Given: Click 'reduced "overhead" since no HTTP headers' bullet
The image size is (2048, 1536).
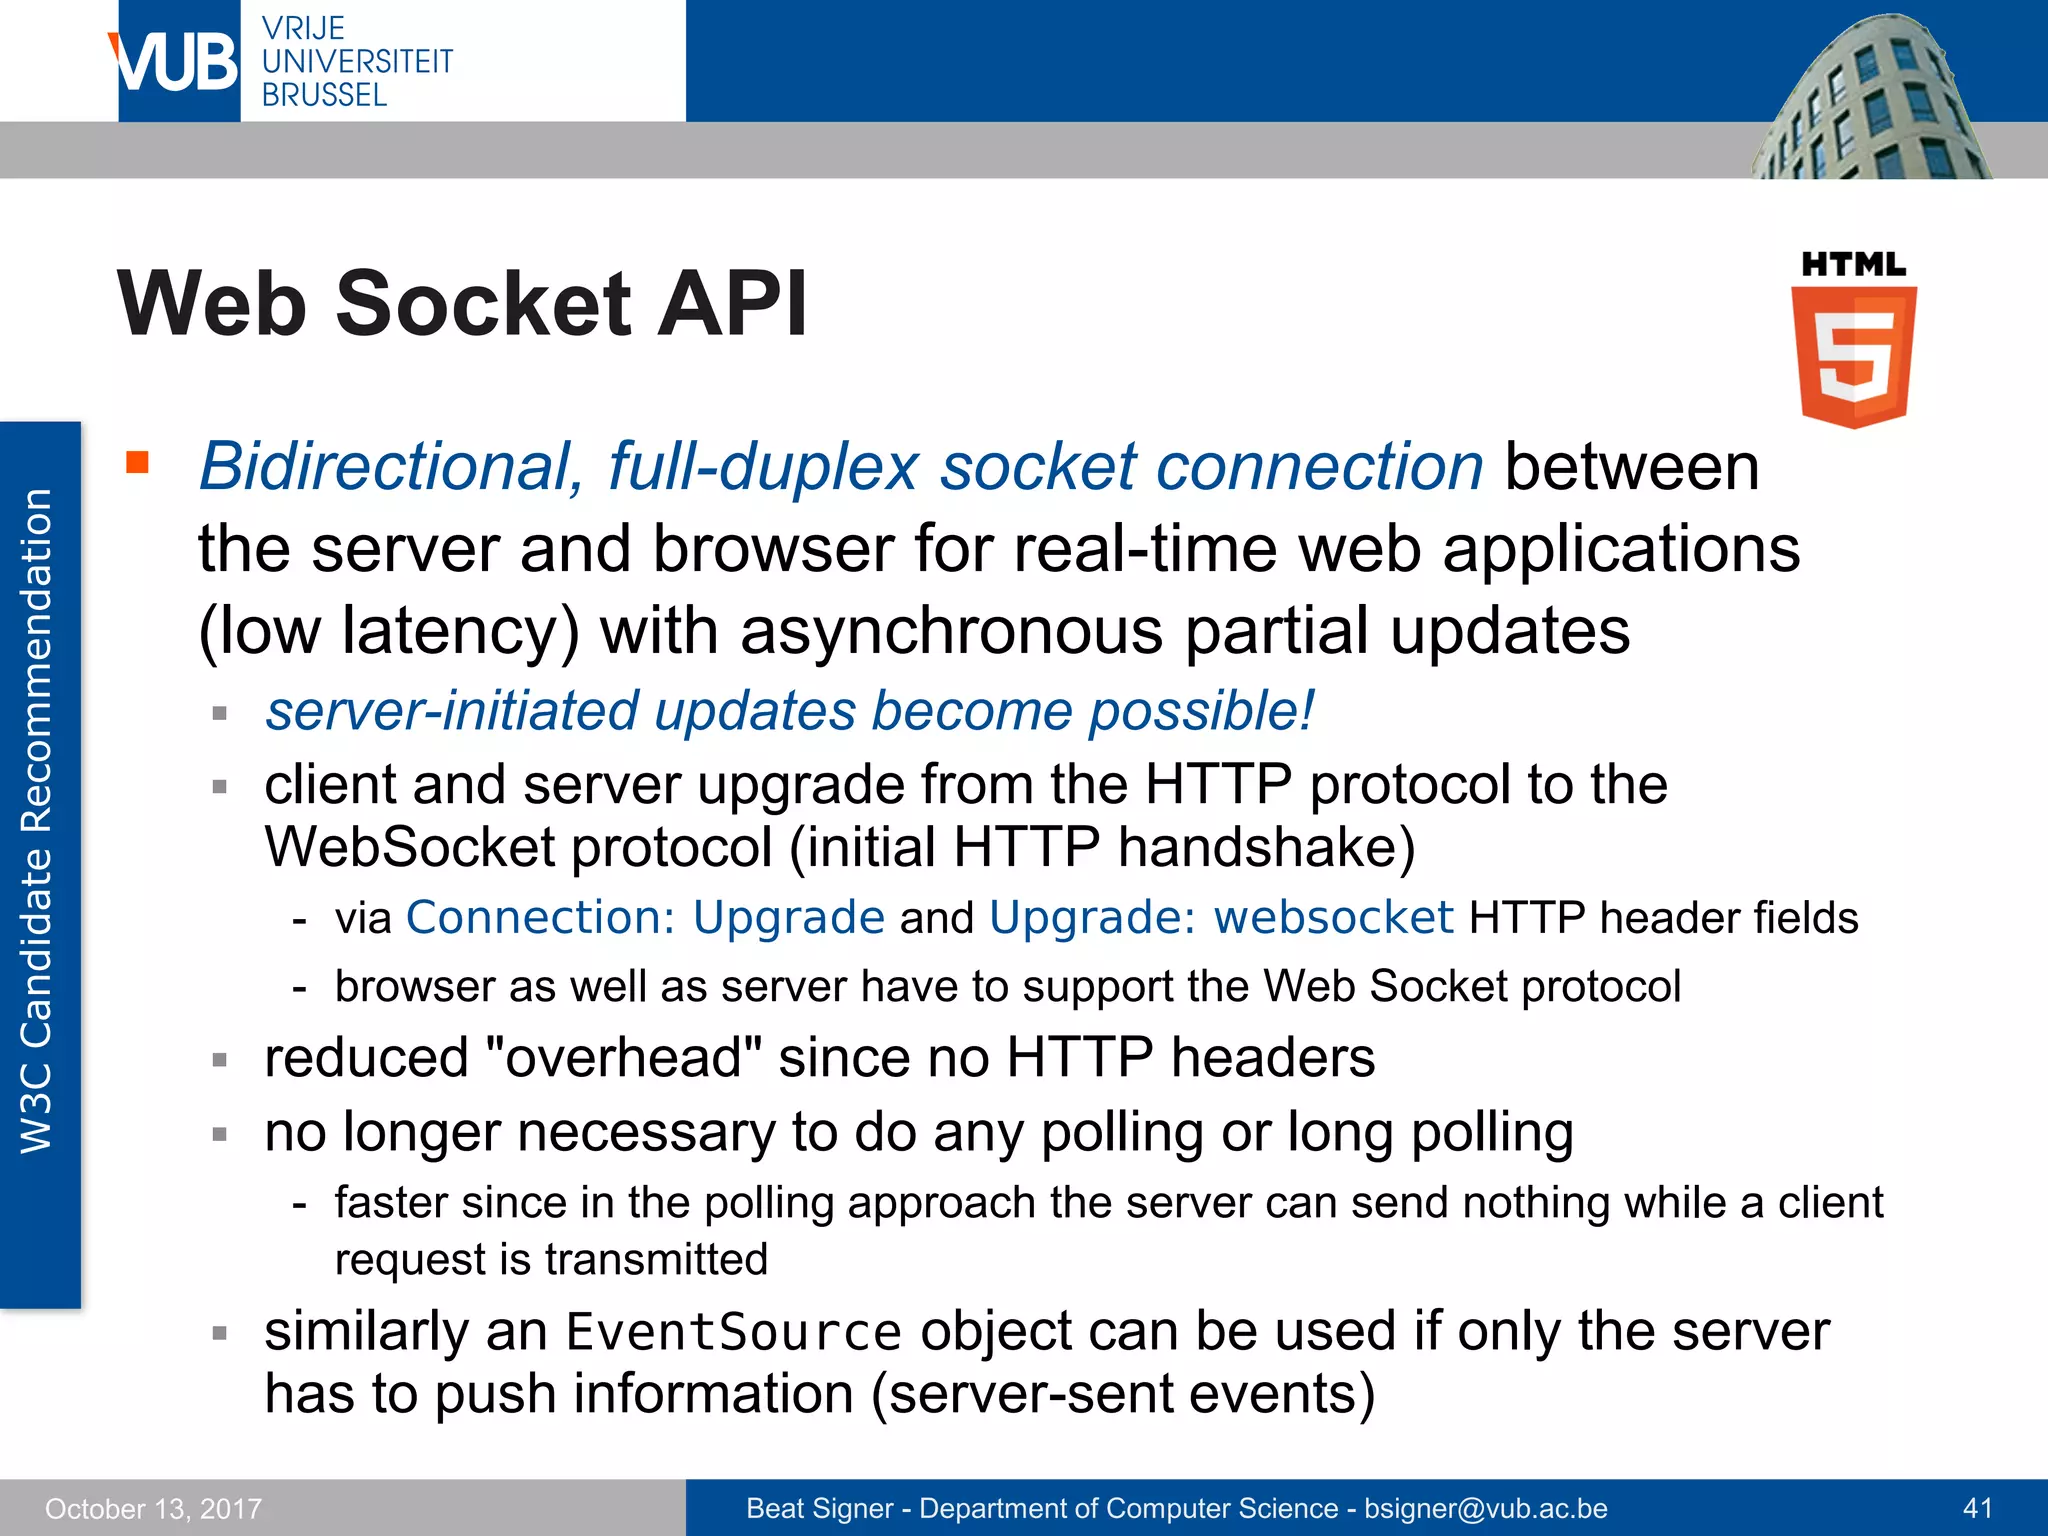Looking at the screenshot, I should pos(820,1058).
